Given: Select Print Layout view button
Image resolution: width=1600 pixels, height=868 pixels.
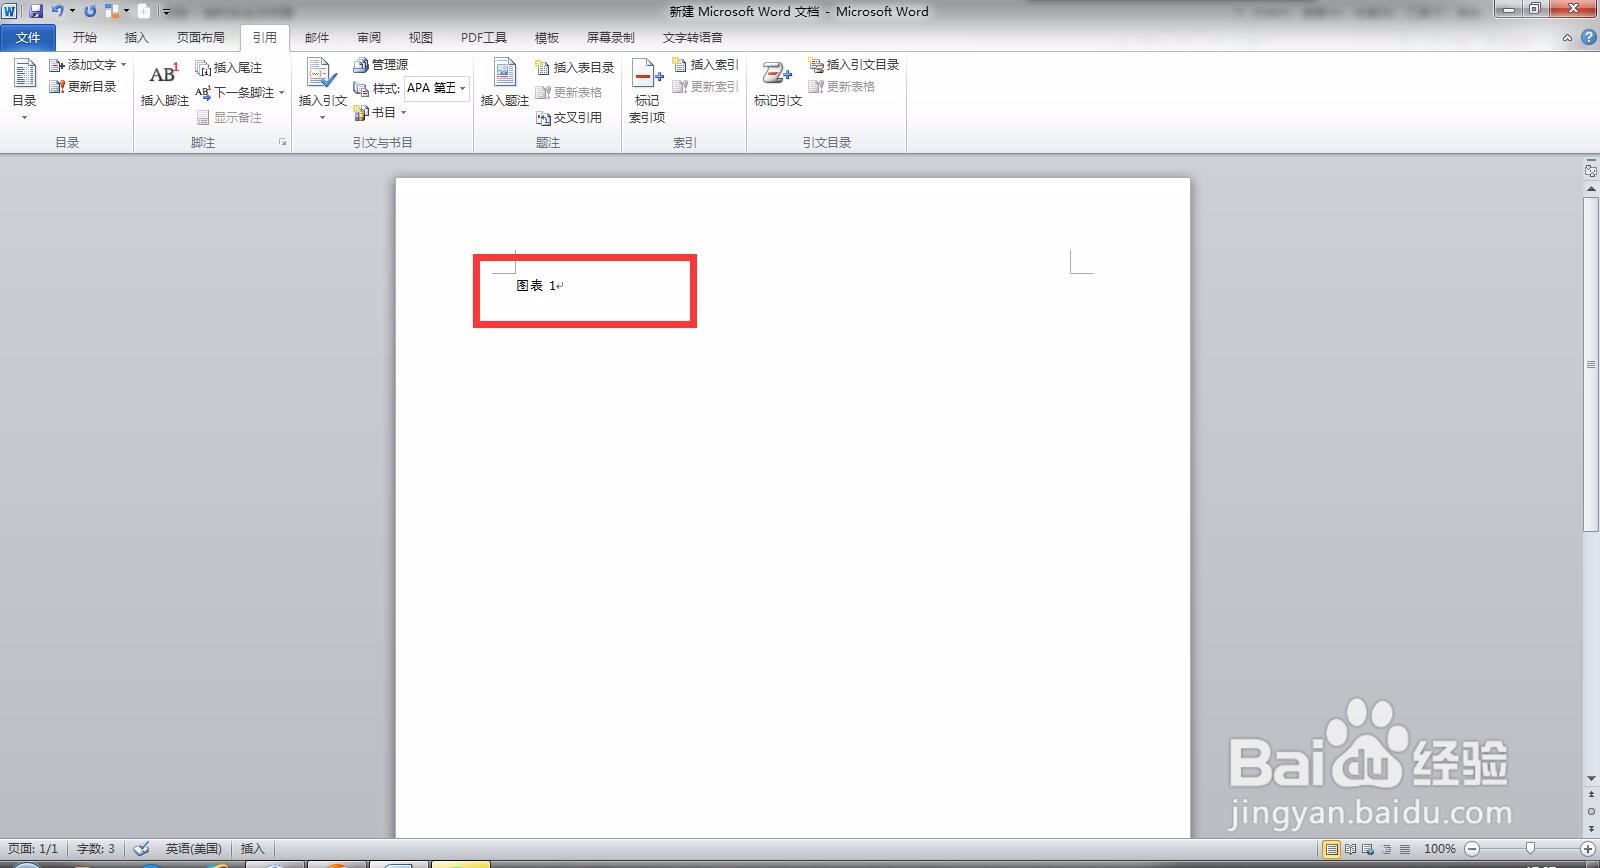Looking at the screenshot, I should (x=1331, y=849).
